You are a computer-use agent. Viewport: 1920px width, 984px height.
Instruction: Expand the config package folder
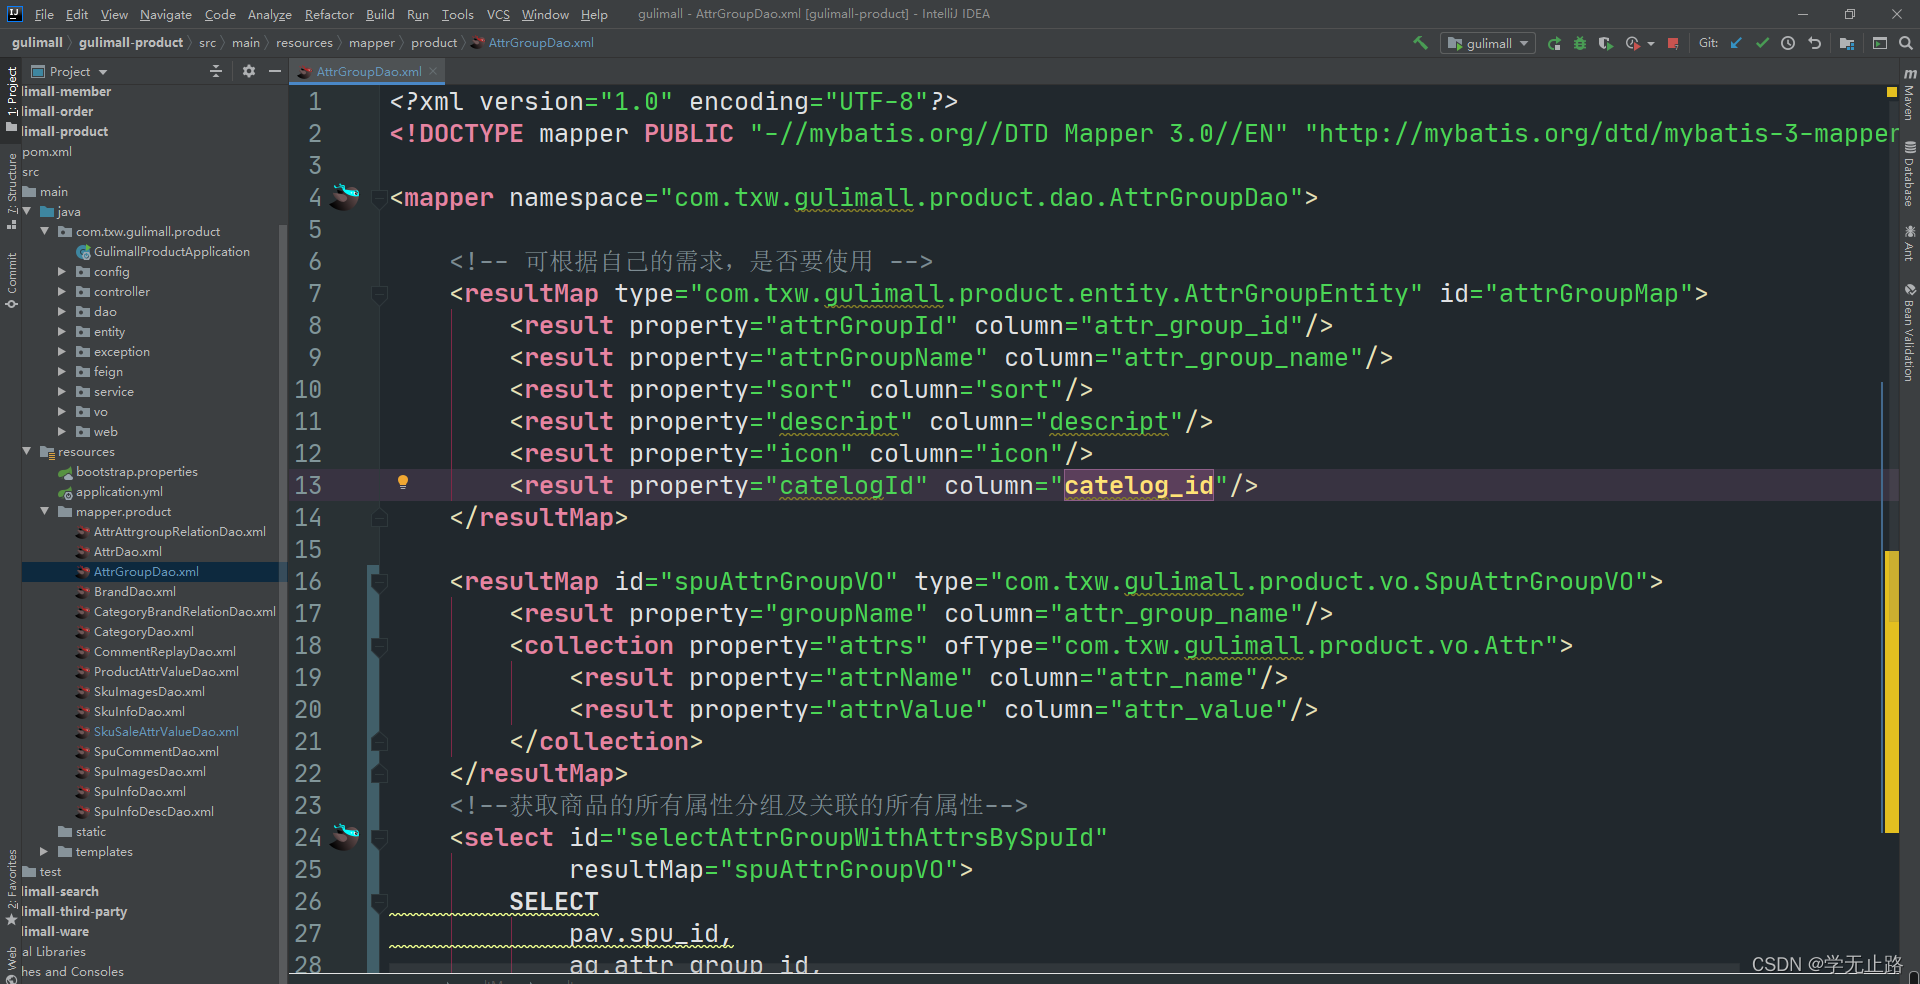click(62, 272)
